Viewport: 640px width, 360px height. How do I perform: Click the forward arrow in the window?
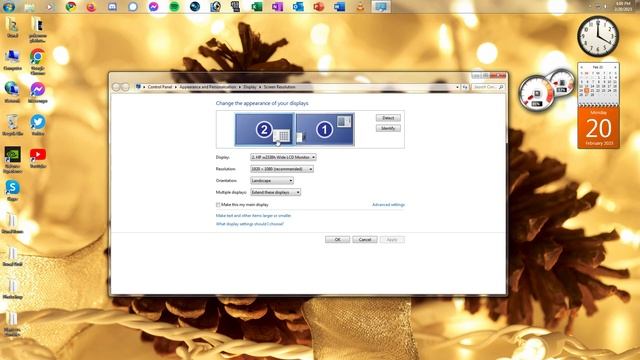[x=125, y=87]
